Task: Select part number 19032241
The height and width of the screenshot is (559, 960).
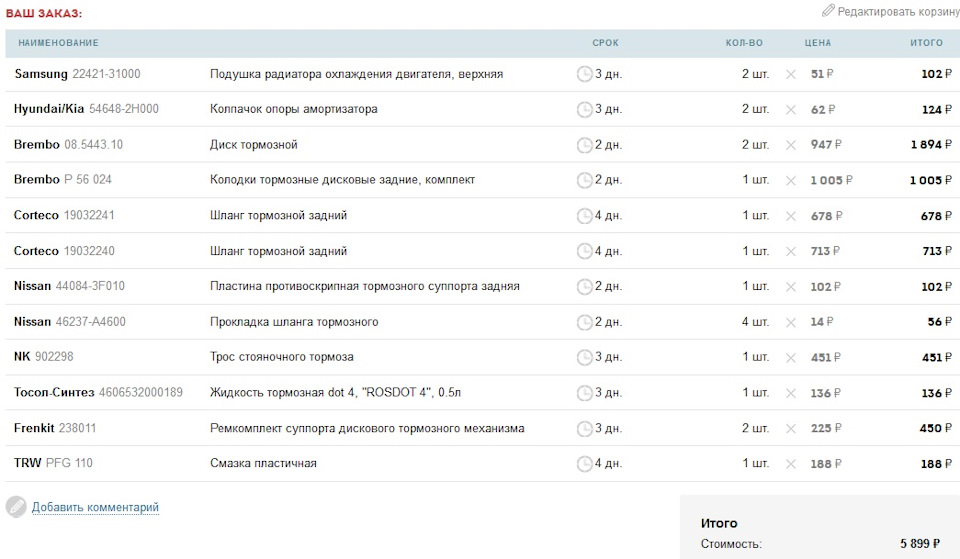Action: 89,215
